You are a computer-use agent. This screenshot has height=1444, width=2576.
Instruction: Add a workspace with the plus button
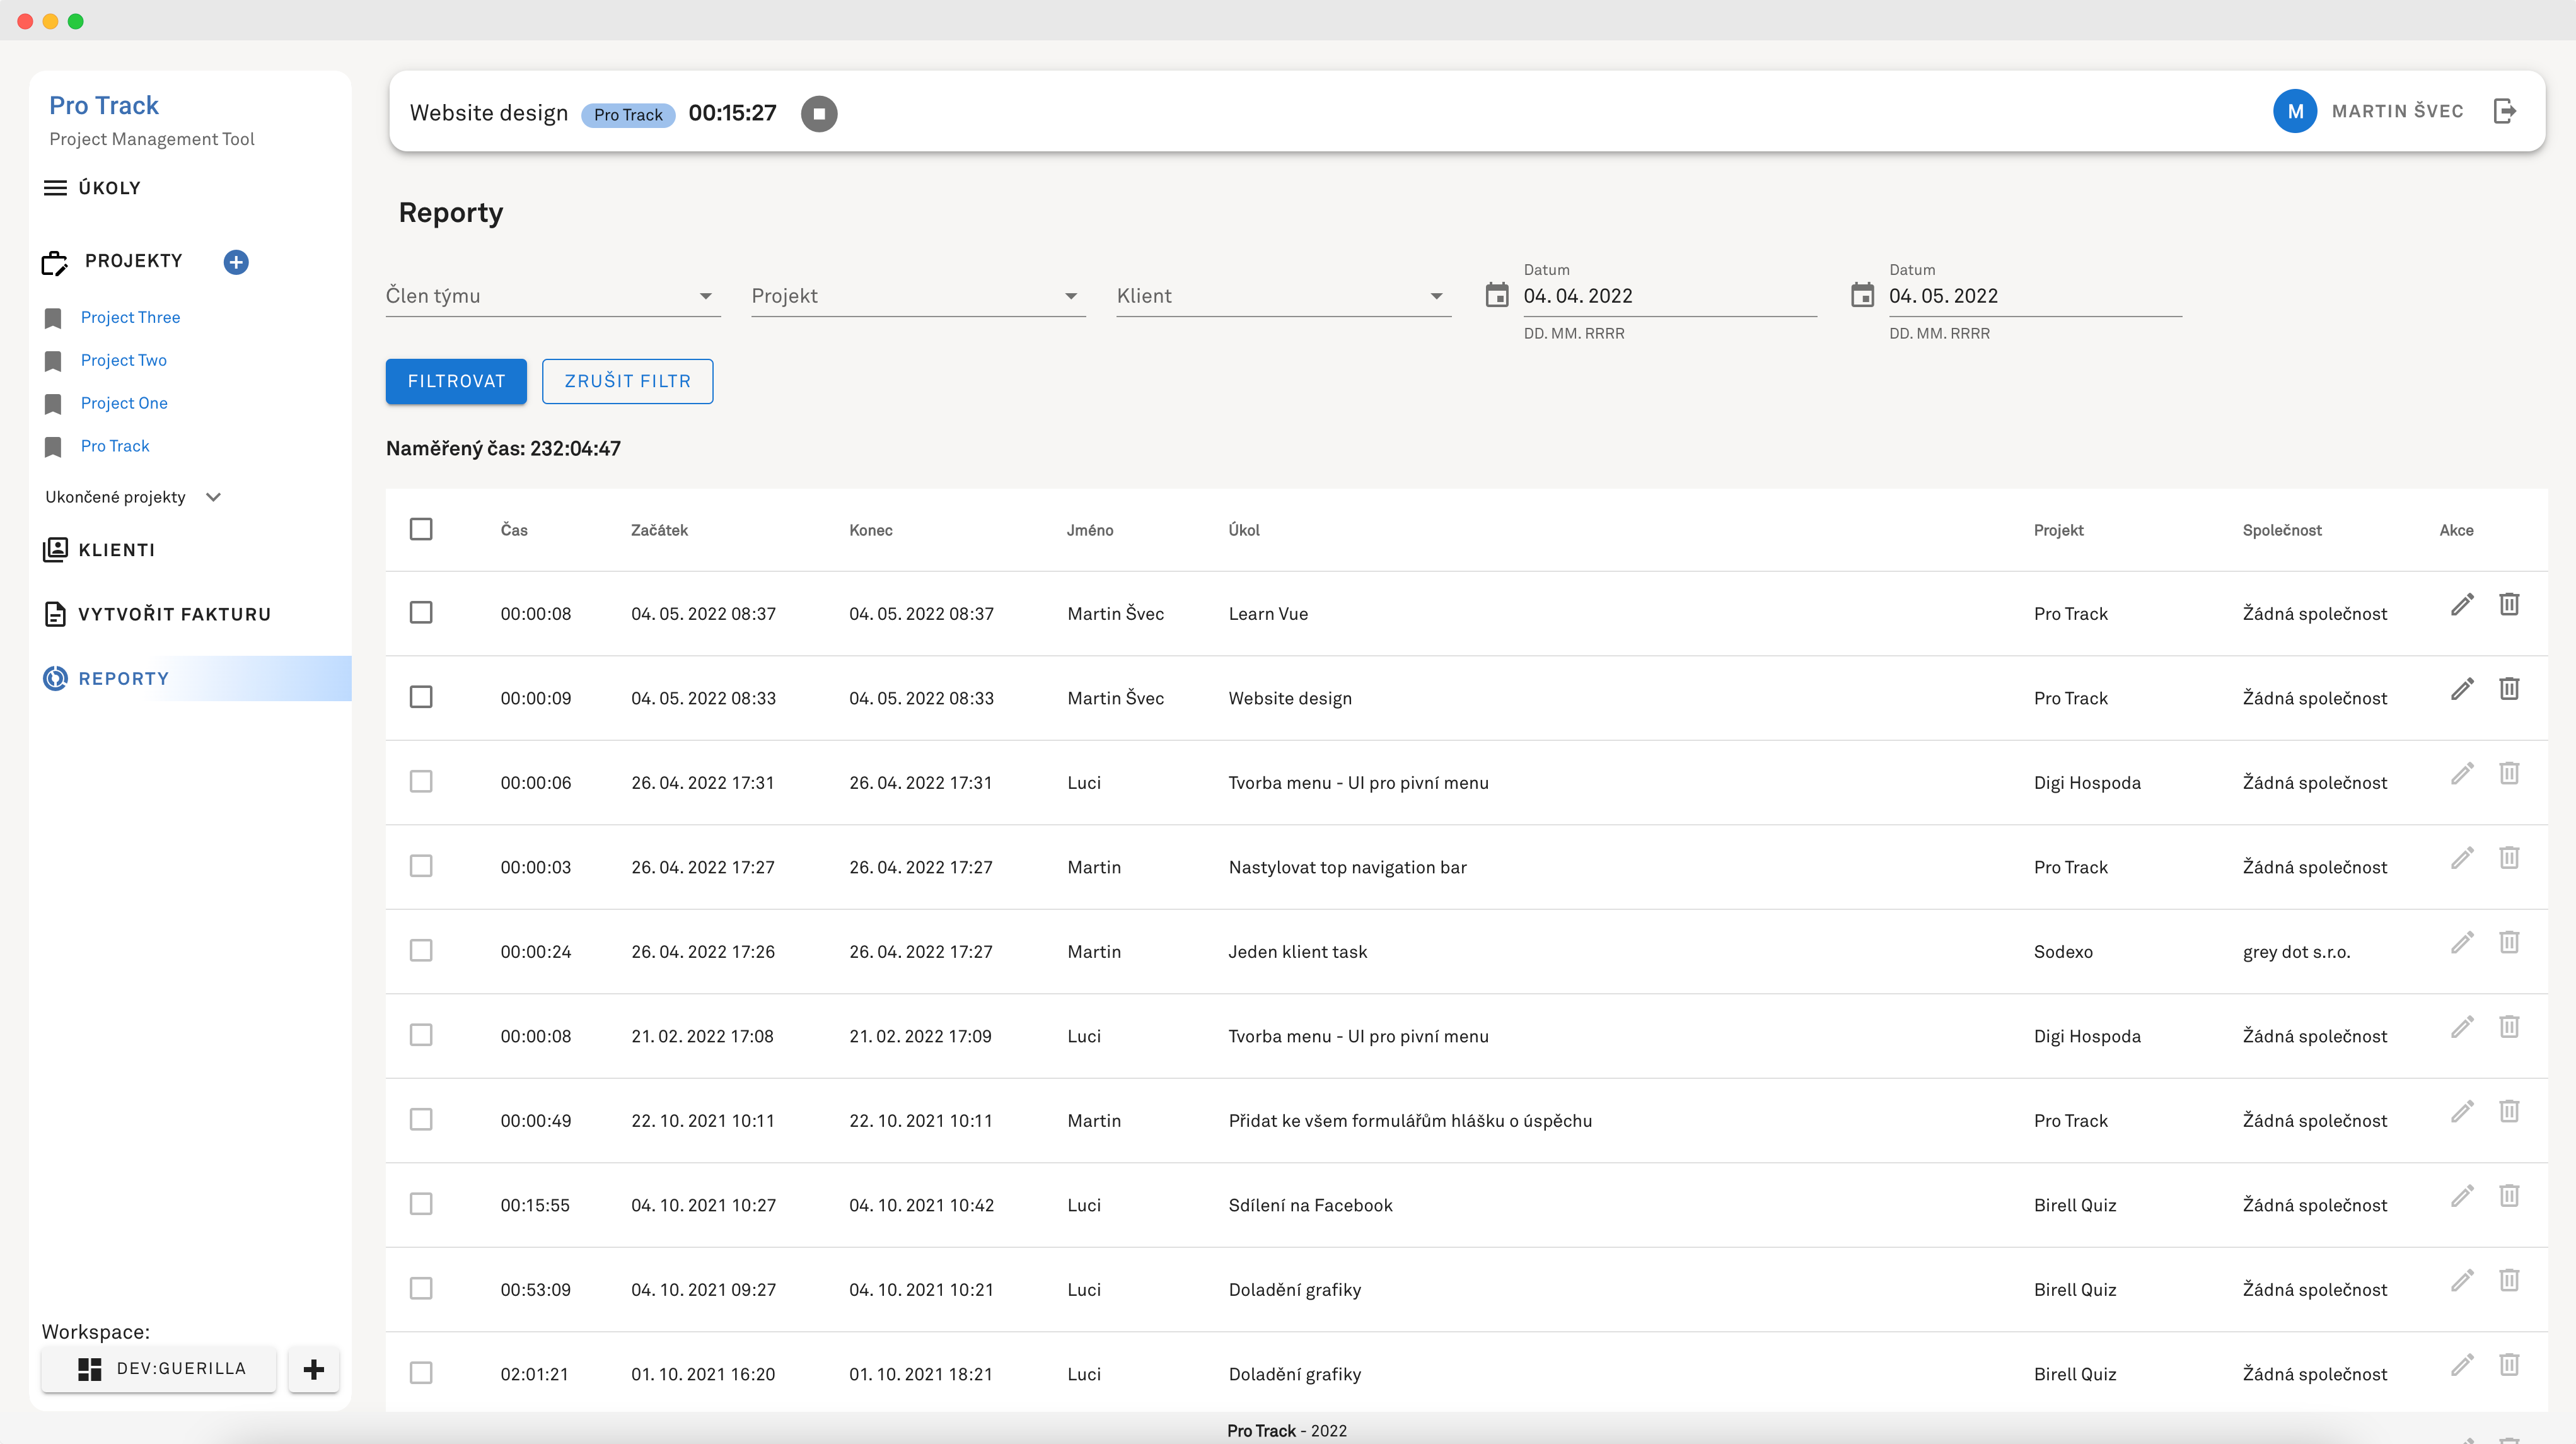click(x=313, y=1369)
